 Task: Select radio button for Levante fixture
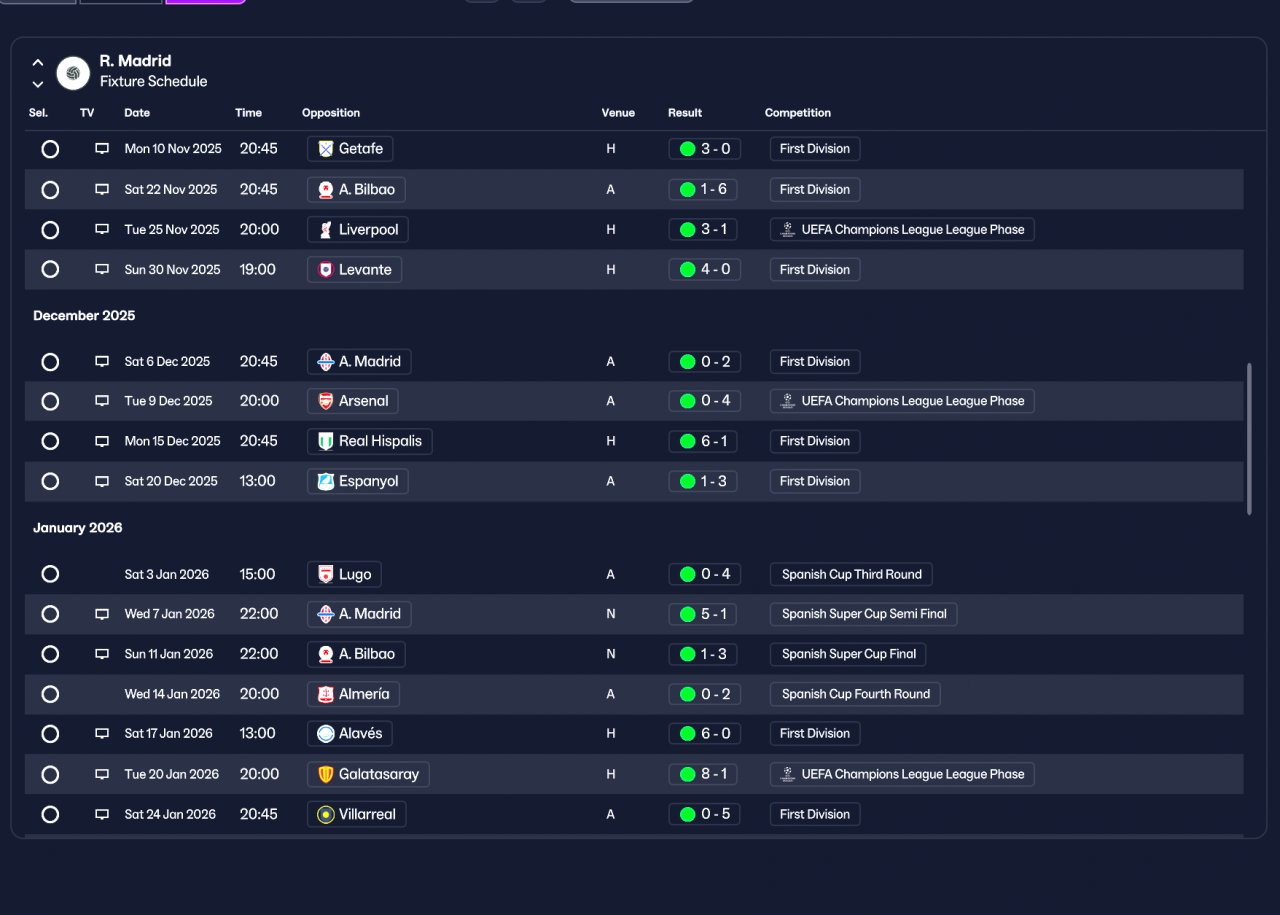point(50,270)
